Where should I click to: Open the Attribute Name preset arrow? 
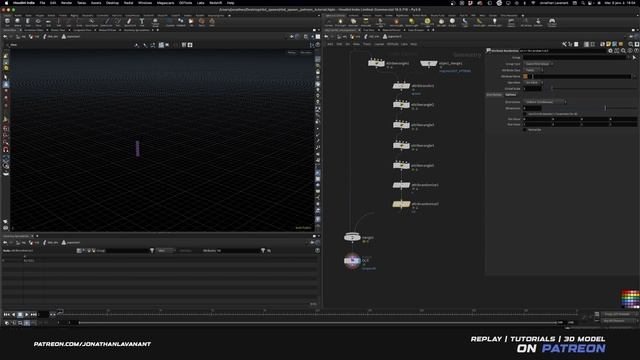(x=635, y=76)
